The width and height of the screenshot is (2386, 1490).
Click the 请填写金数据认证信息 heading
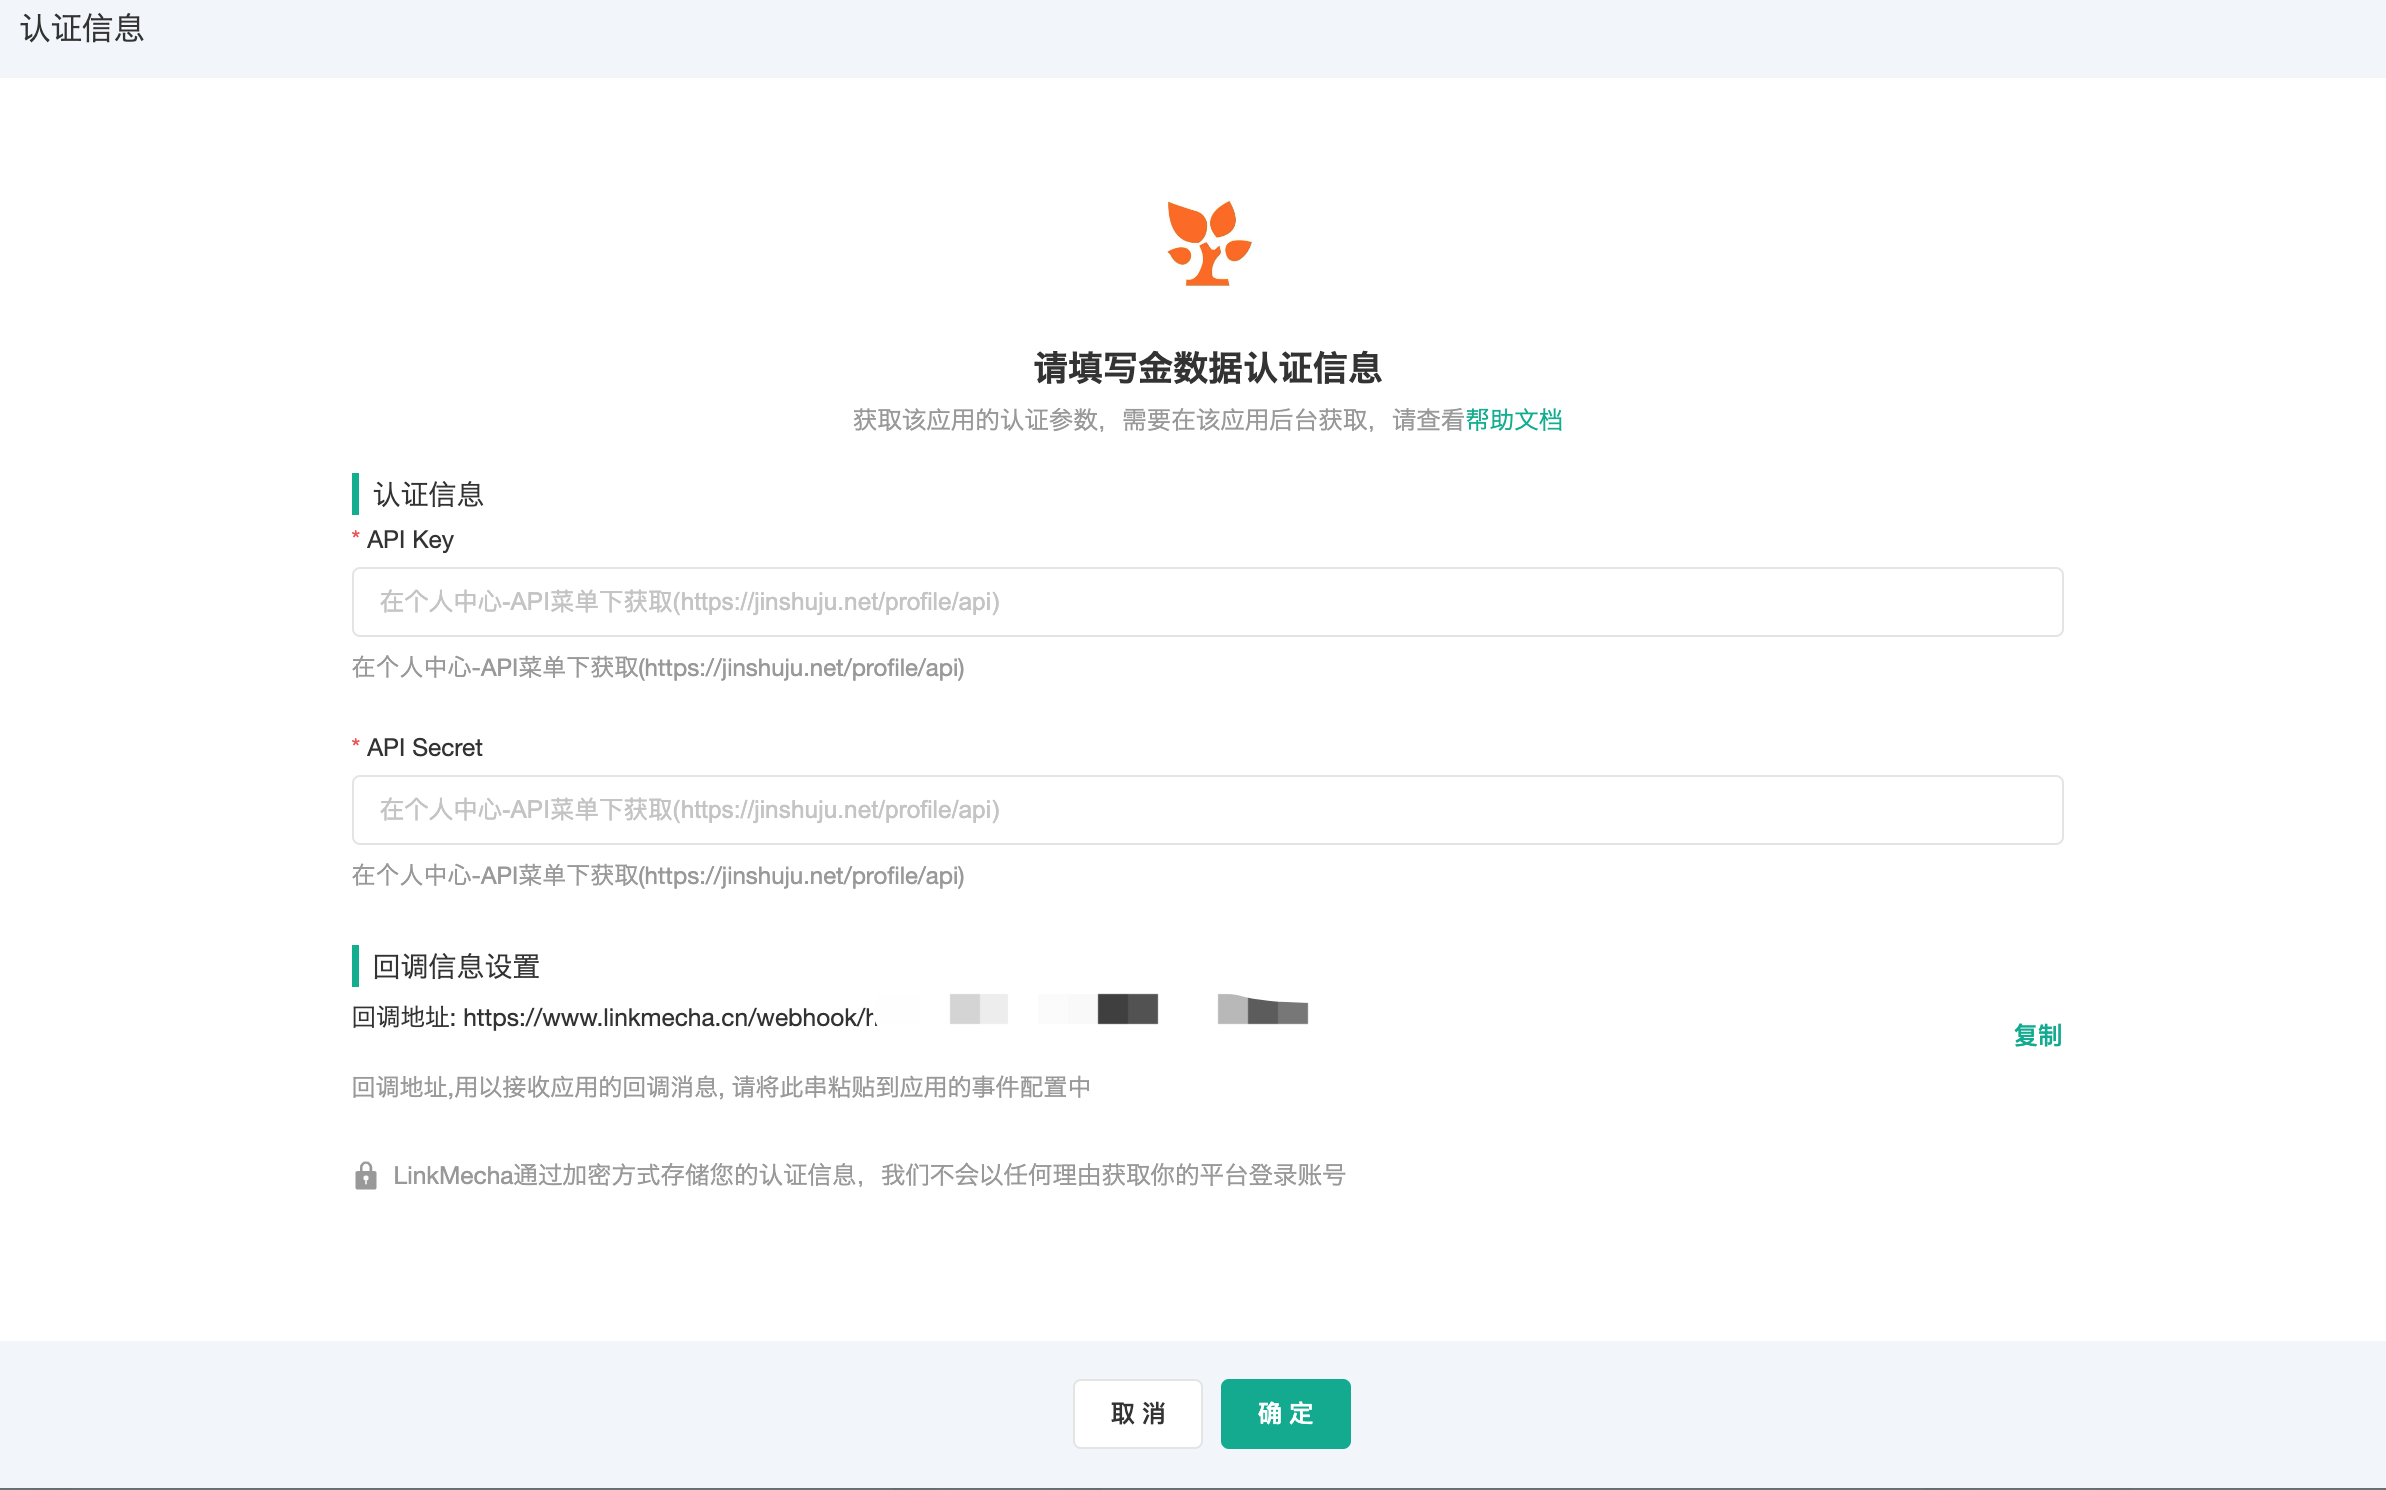pyautogui.click(x=1207, y=367)
